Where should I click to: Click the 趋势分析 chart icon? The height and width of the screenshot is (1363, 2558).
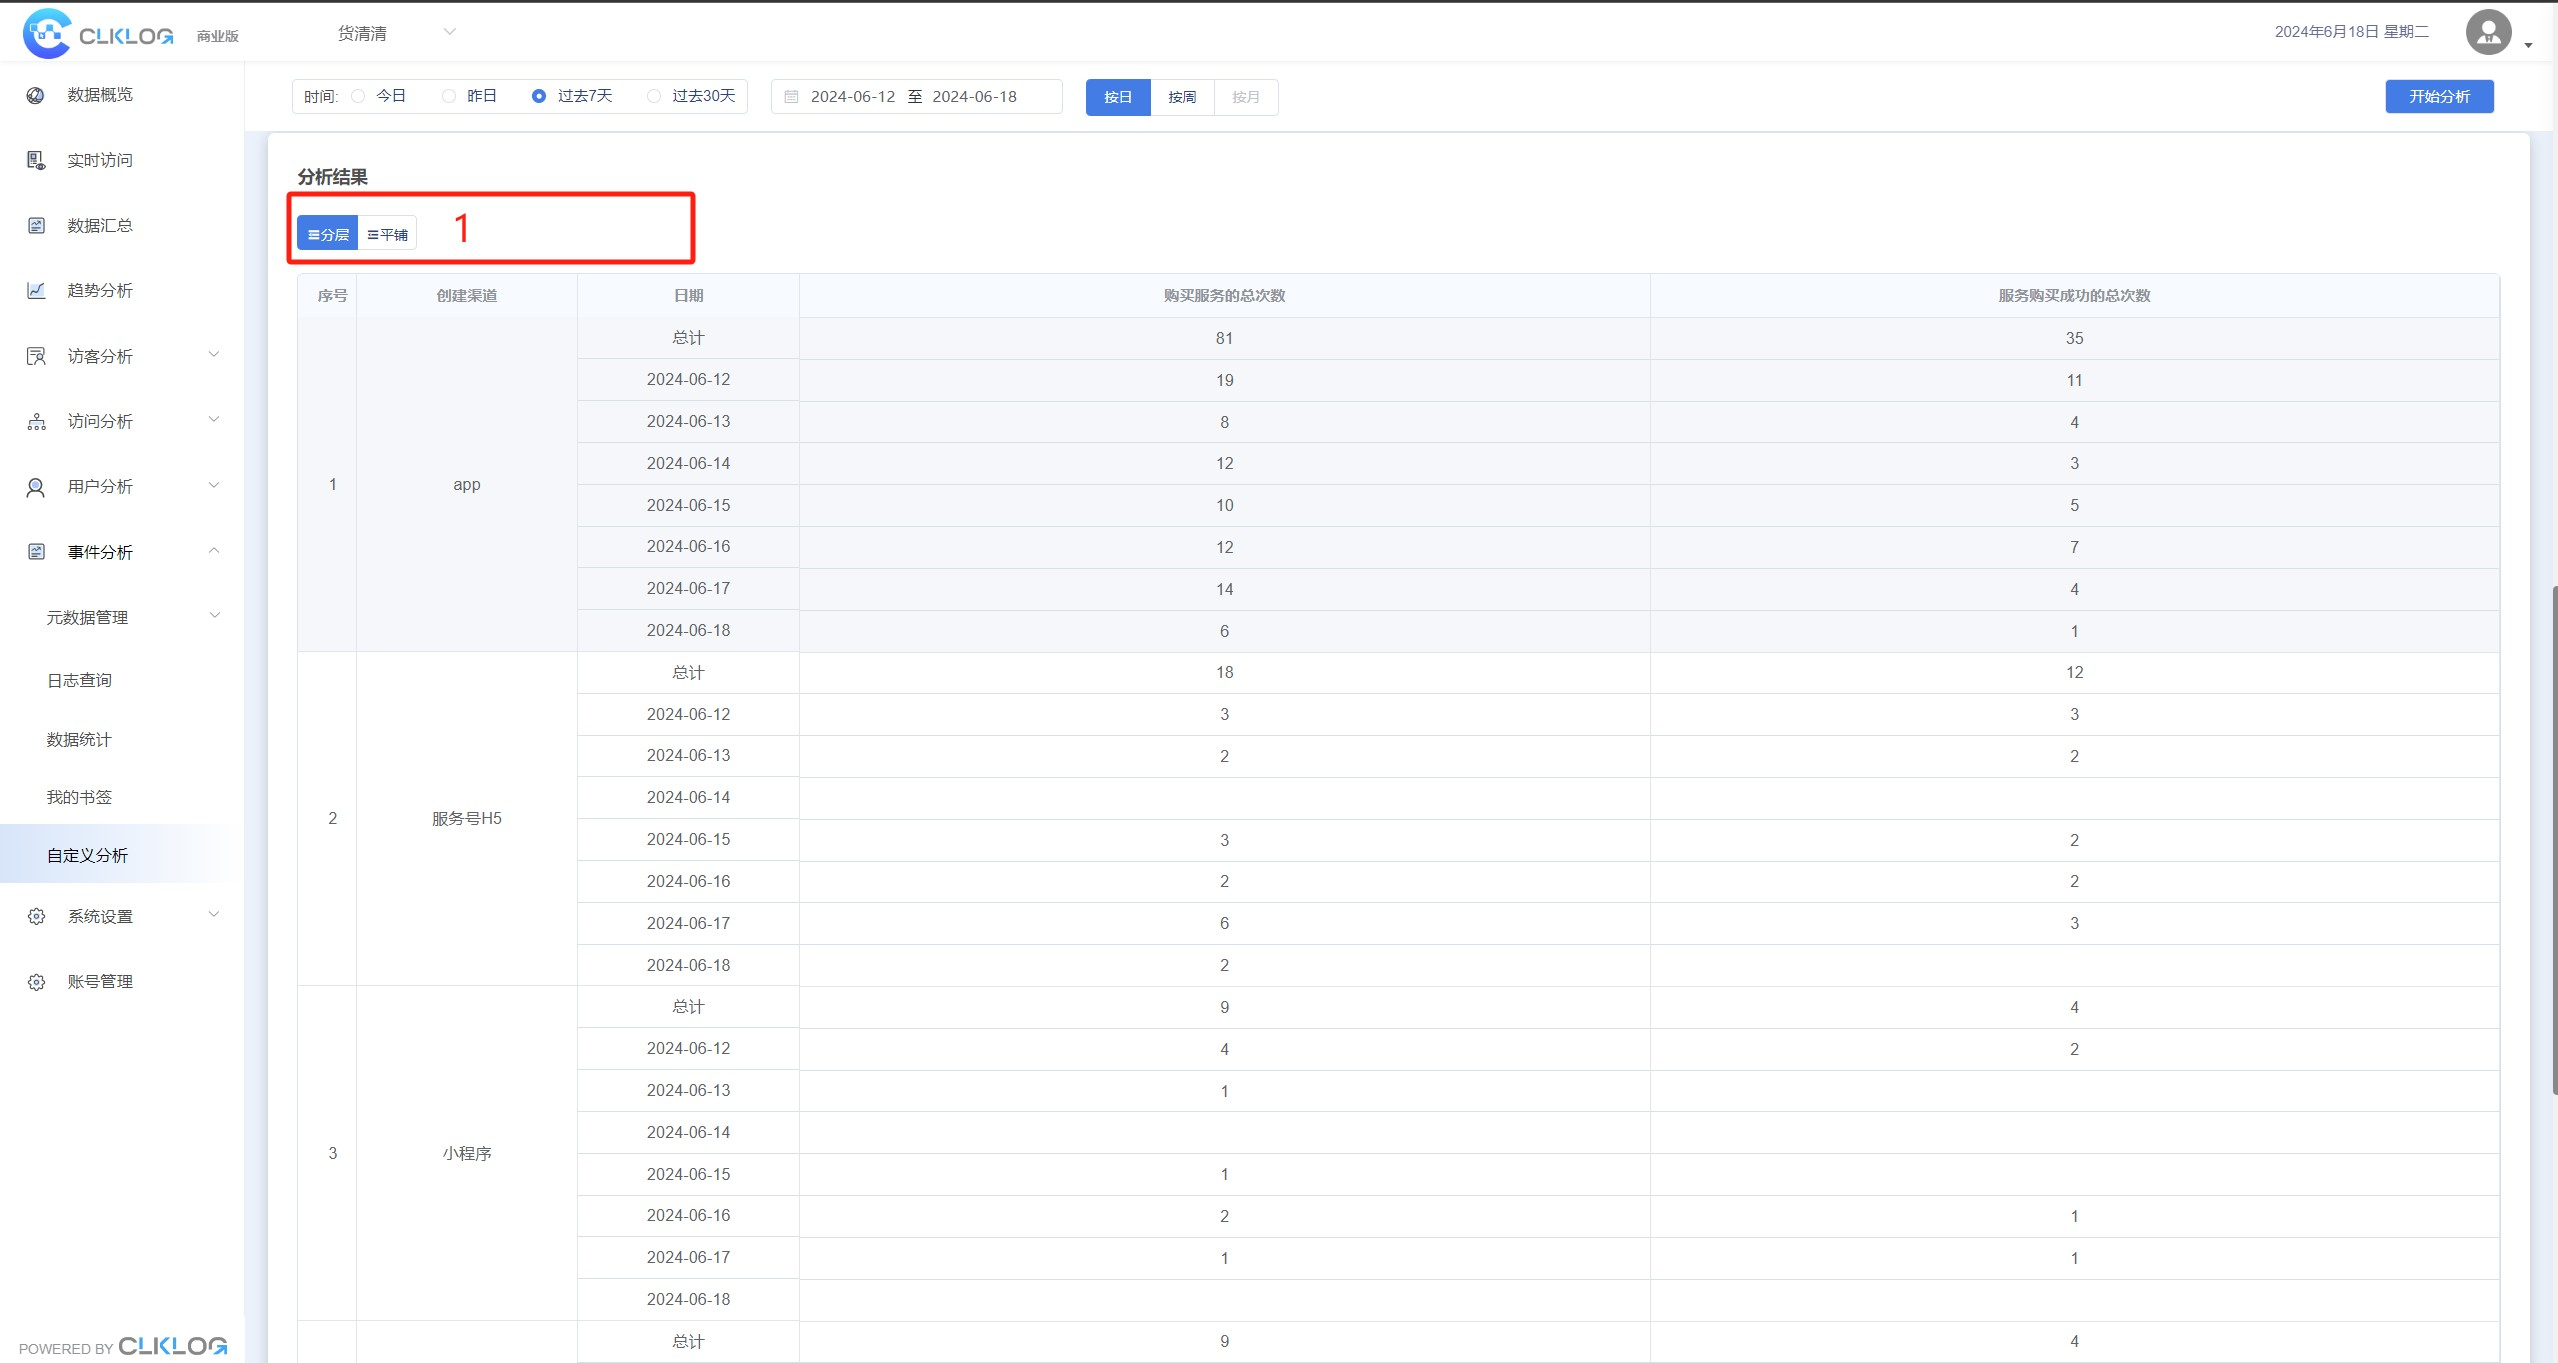coord(36,291)
